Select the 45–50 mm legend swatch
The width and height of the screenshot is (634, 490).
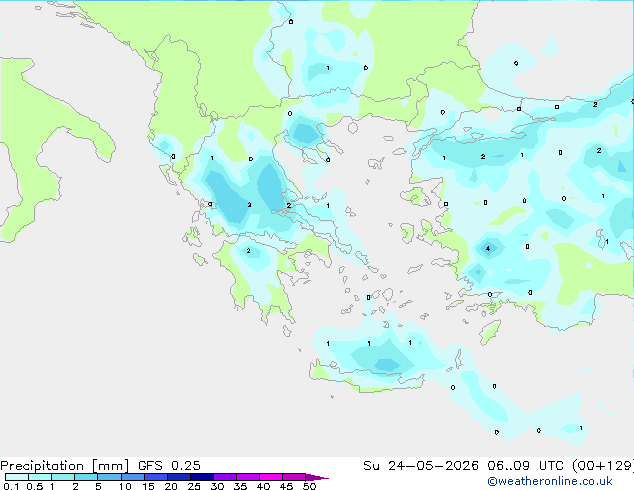pyautogui.click(x=294, y=477)
